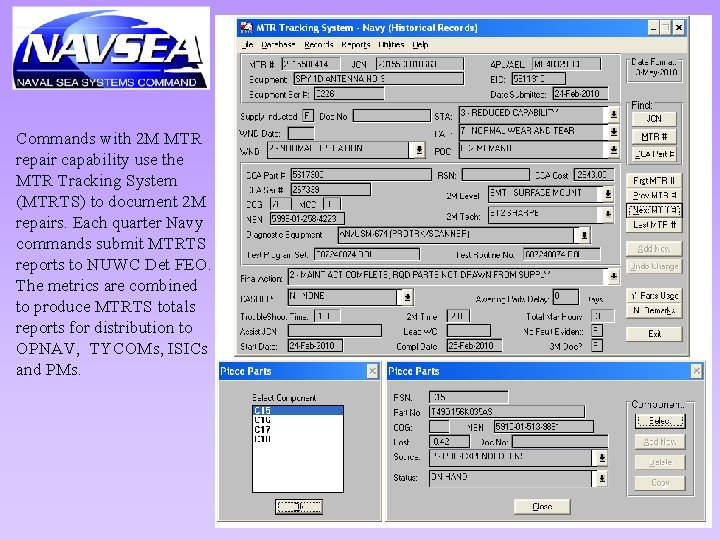Click the Undo Change button
720x540 pixels.
pos(654,266)
